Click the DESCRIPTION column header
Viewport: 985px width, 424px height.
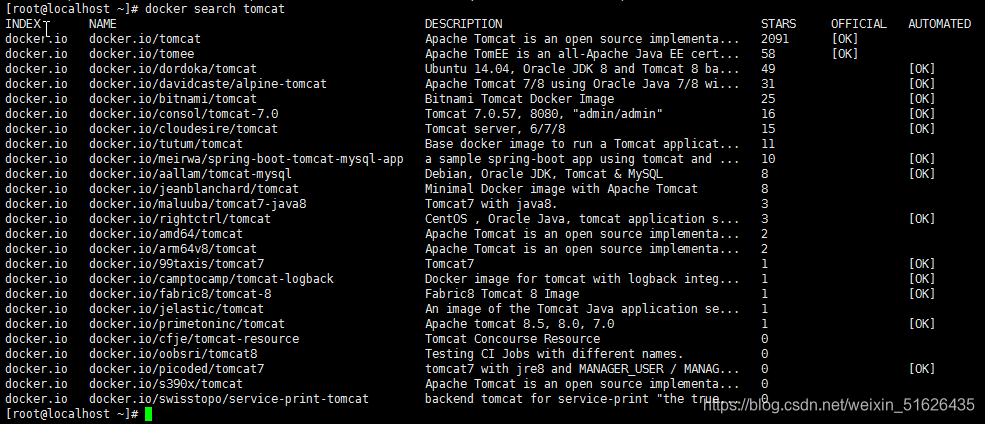click(x=463, y=23)
